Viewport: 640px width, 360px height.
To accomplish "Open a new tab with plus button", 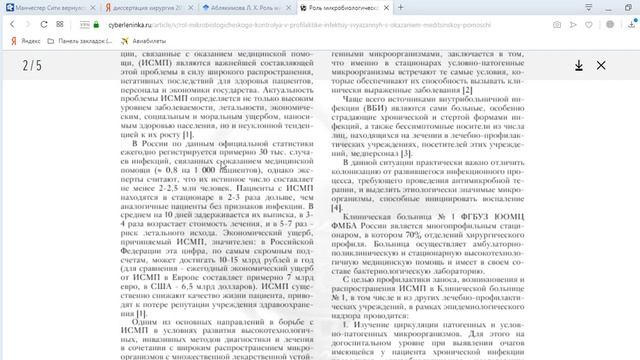I will (400, 7).
